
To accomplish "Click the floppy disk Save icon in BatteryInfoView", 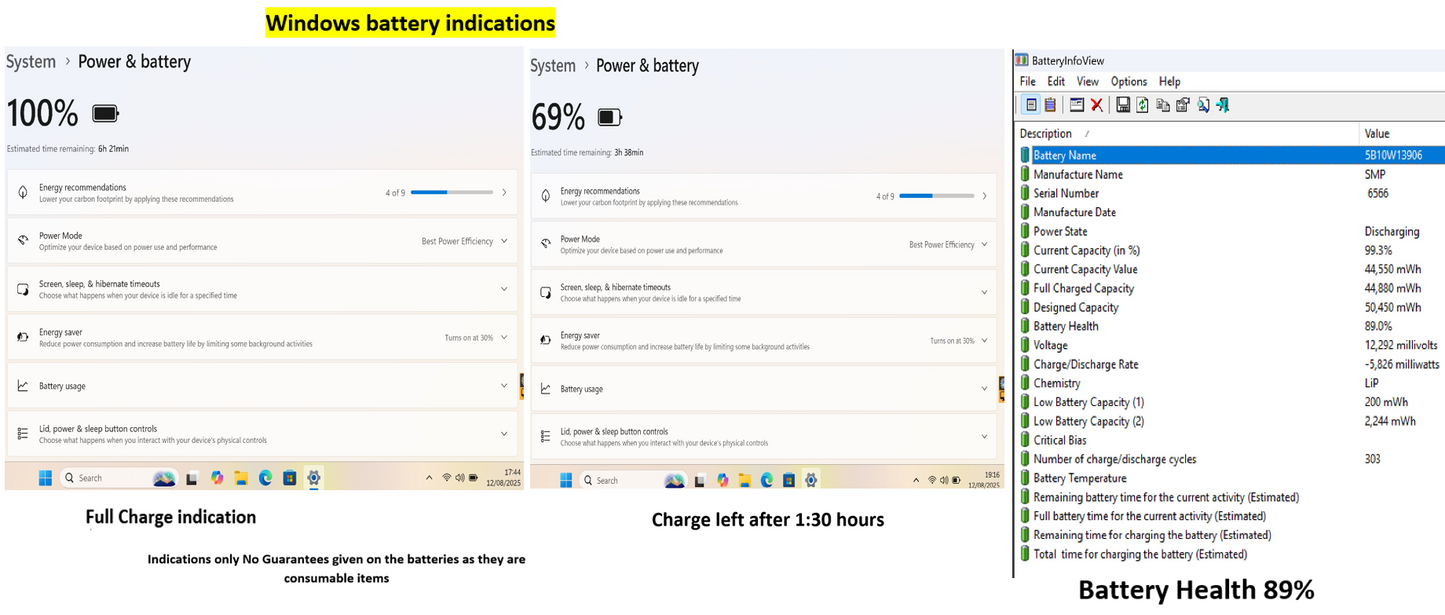I will (1123, 105).
